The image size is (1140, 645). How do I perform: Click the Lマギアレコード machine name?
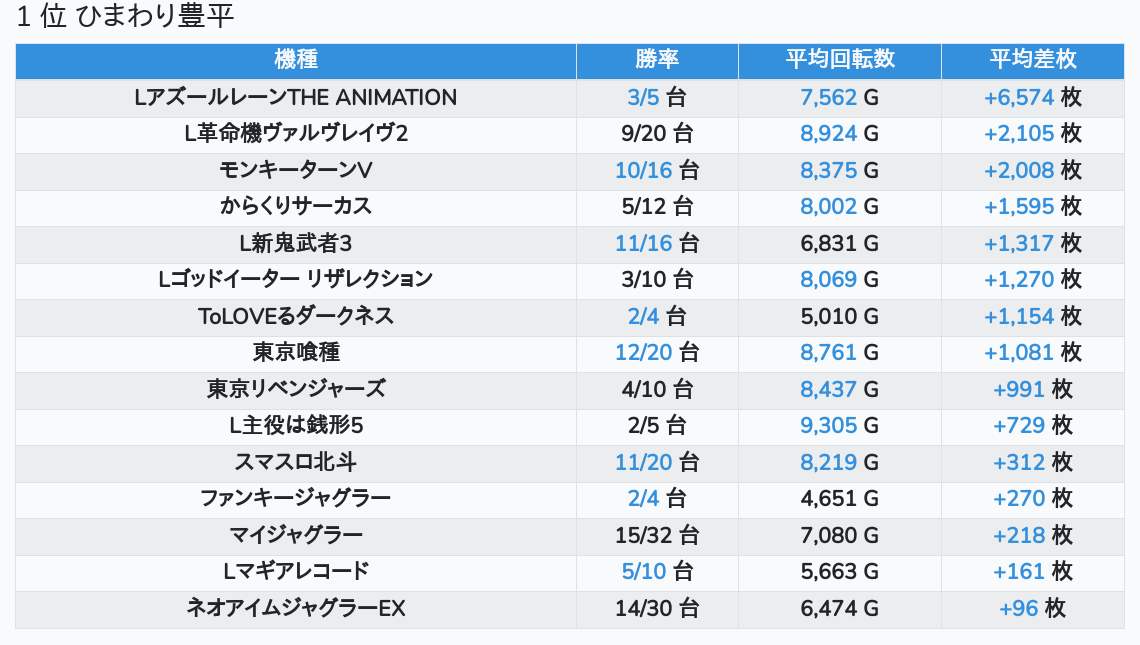tap(296, 571)
